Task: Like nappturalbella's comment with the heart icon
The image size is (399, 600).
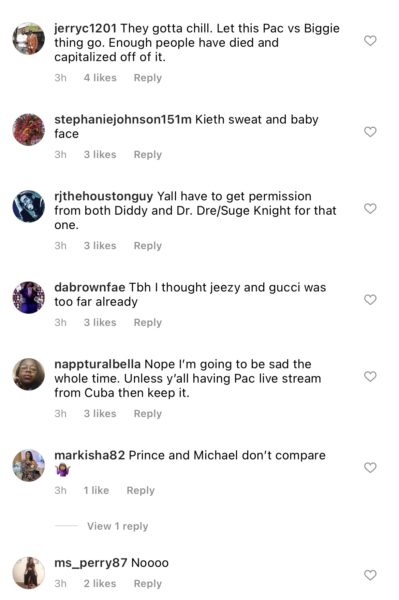Action: point(370,377)
